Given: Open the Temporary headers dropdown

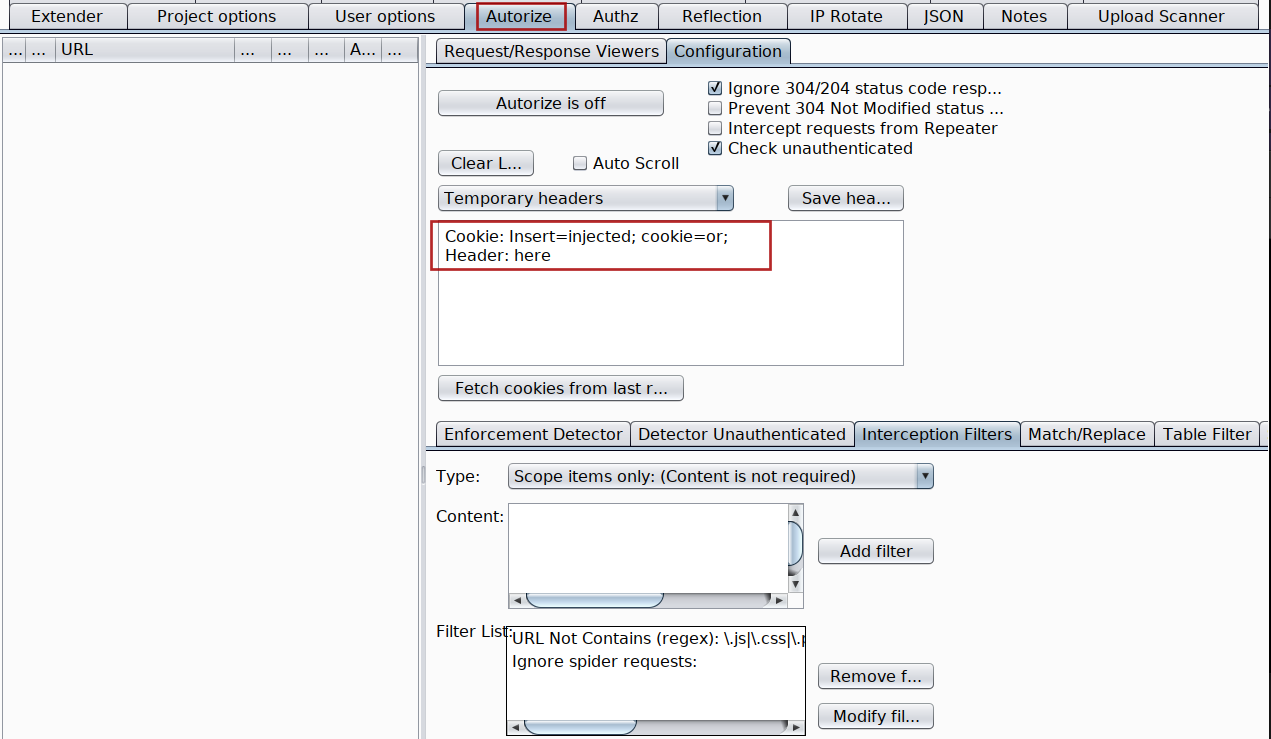Looking at the screenshot, I should pyautogui.click(x=586, y=198).
